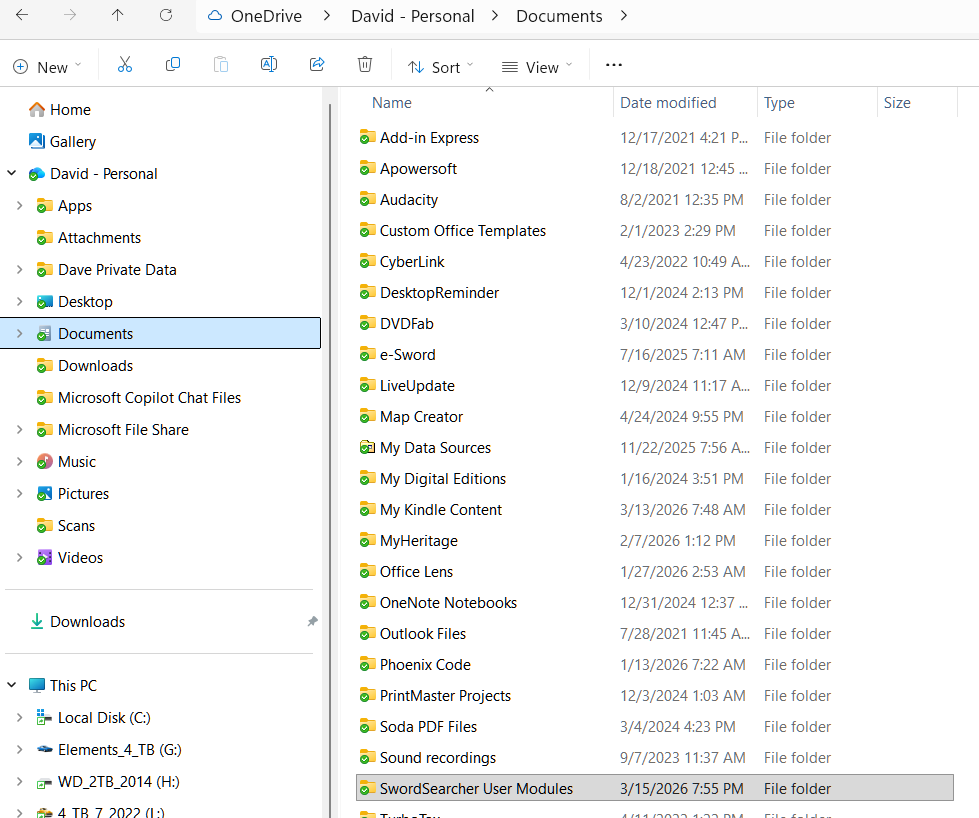Click David - Personal breadcrumb segment
The height and width of the screenshot is (818, 979).
[413, 16]
